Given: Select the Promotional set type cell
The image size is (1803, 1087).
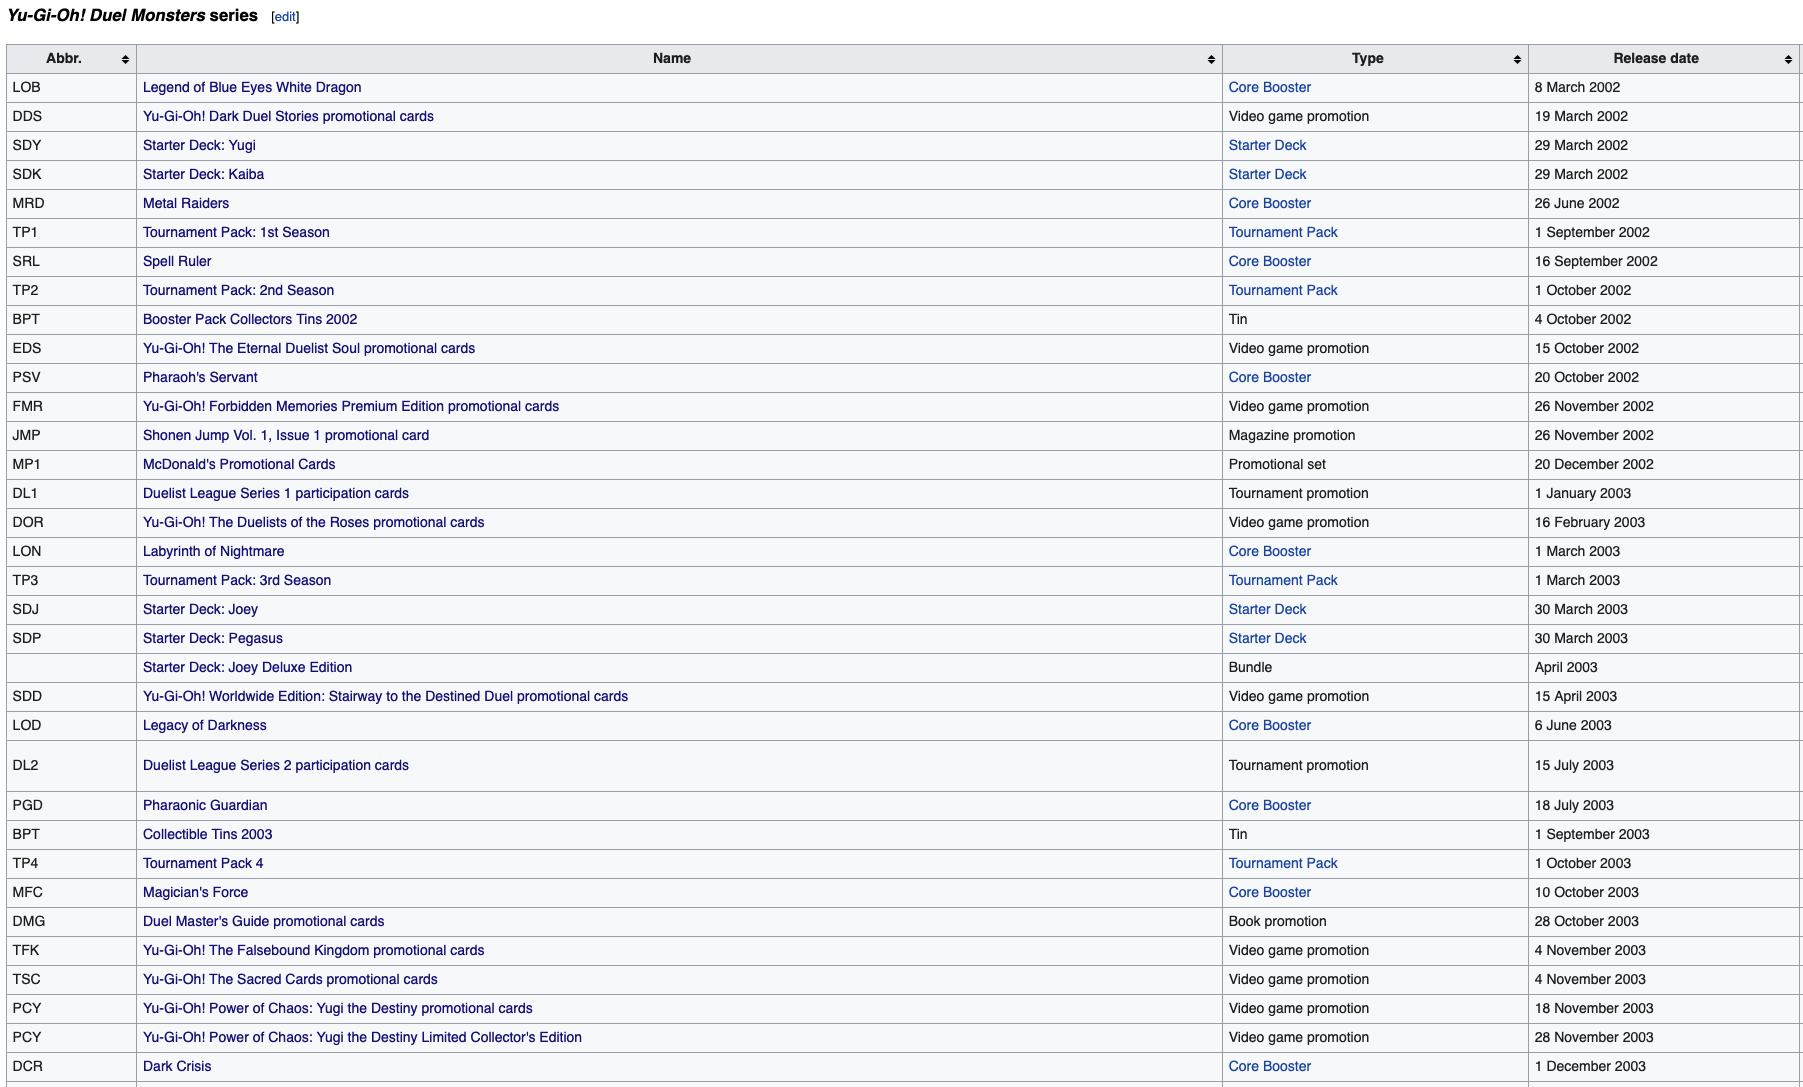Looking at the screenshot, I should [1375, 465].
